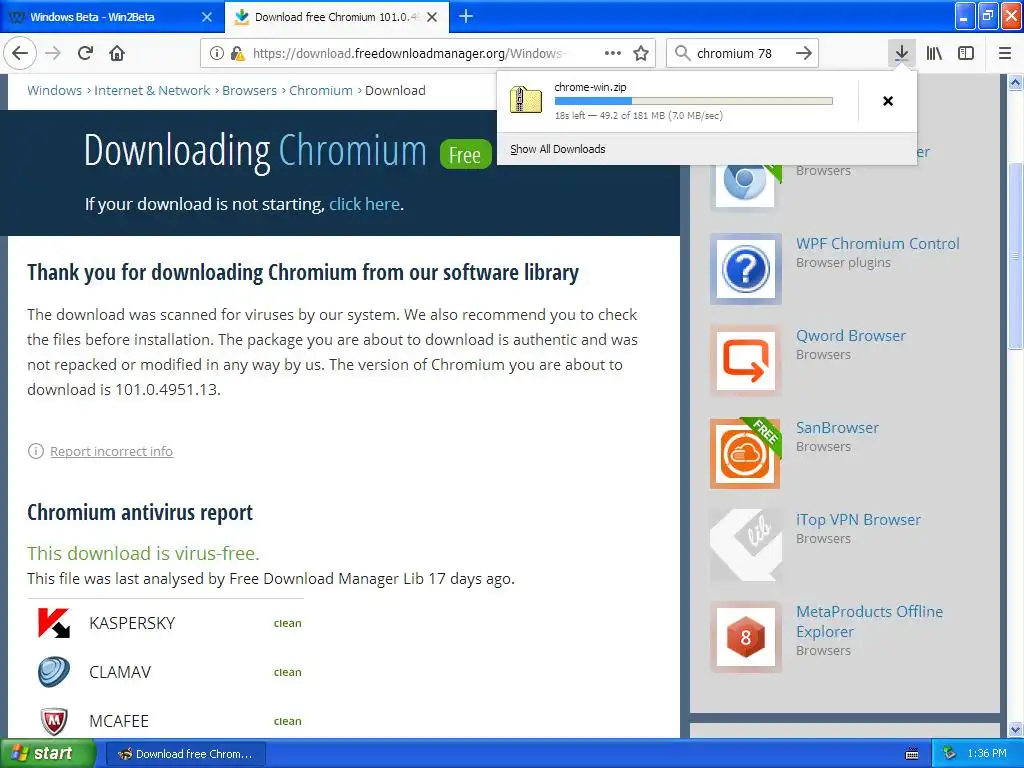
Task: Click the CLAMAV clean status
Action: point(287,673)
